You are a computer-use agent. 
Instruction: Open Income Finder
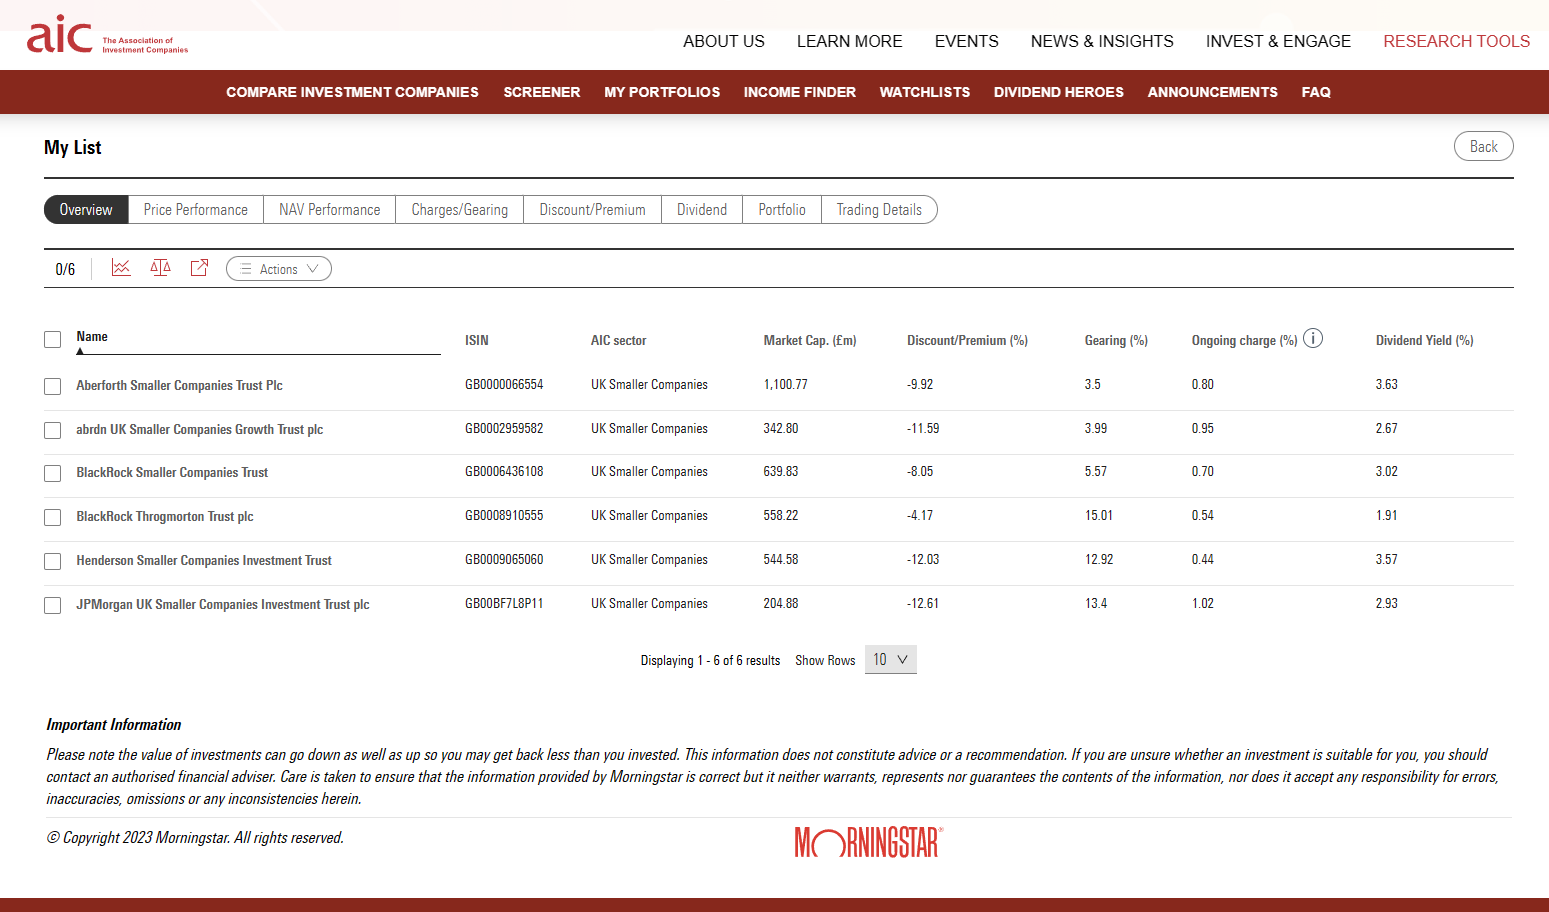[800, 92]
